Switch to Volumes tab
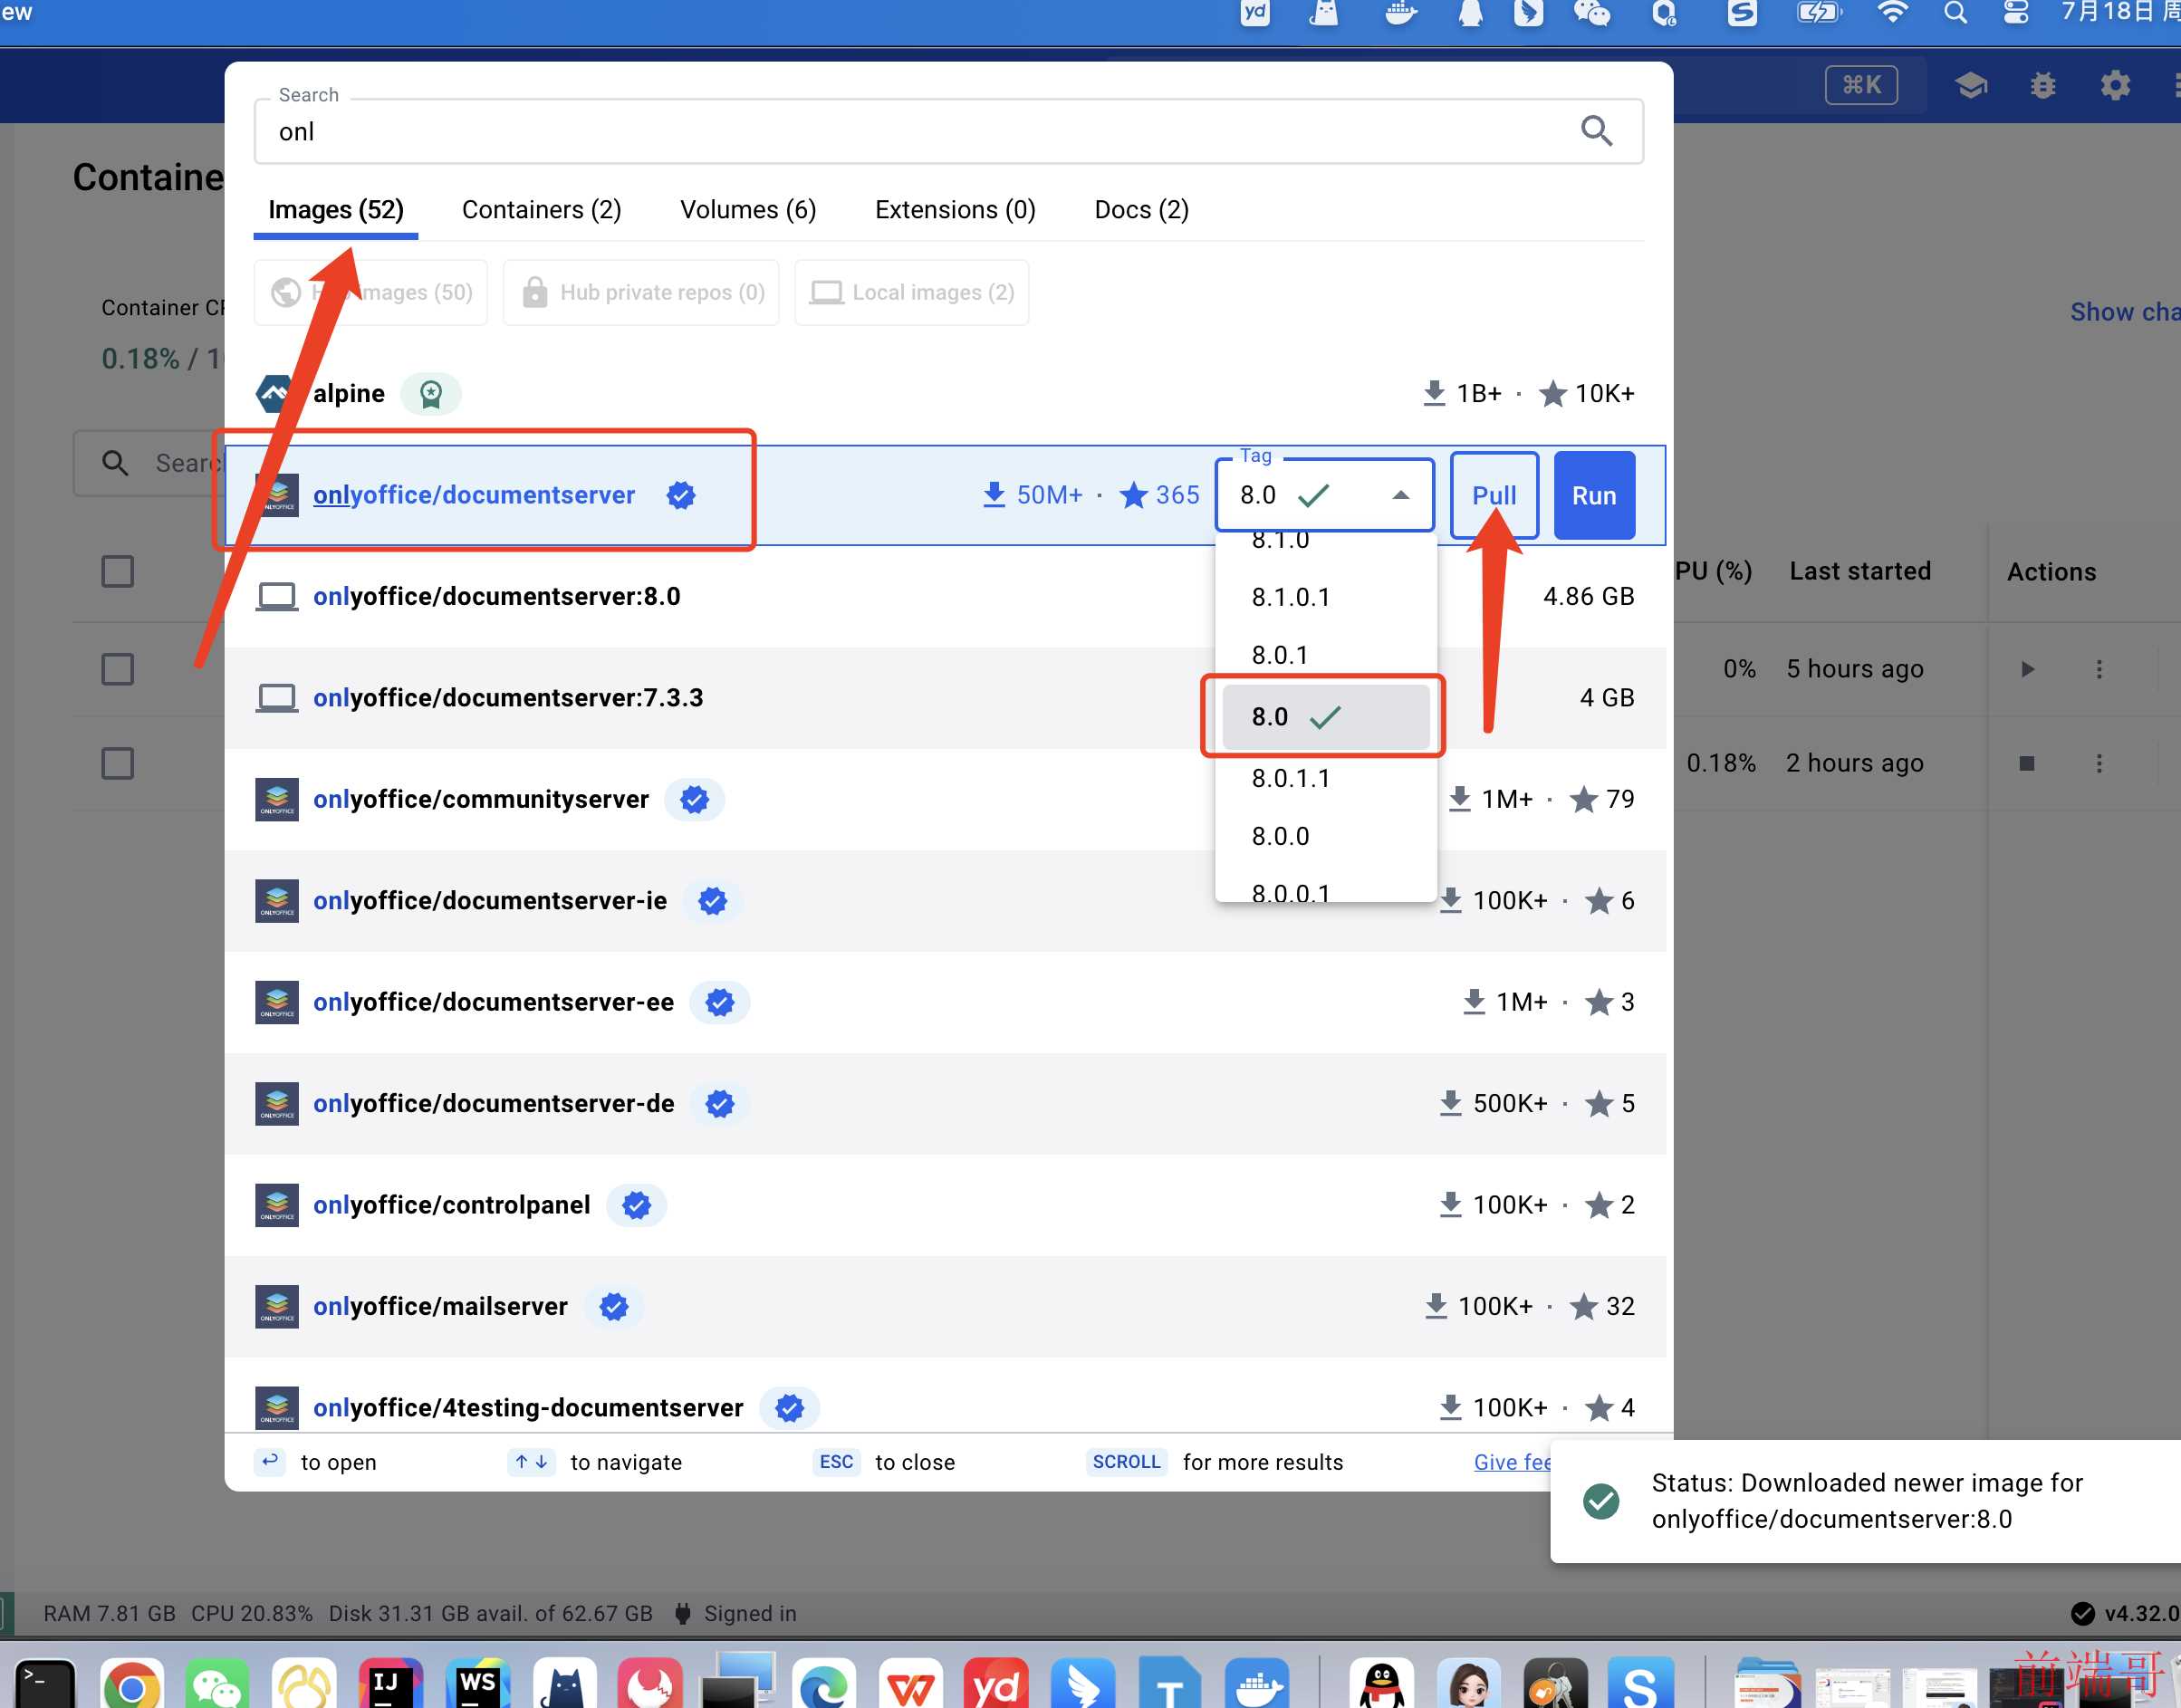This screenshot has height=1708, width=2181. click(x=749, y=209)
